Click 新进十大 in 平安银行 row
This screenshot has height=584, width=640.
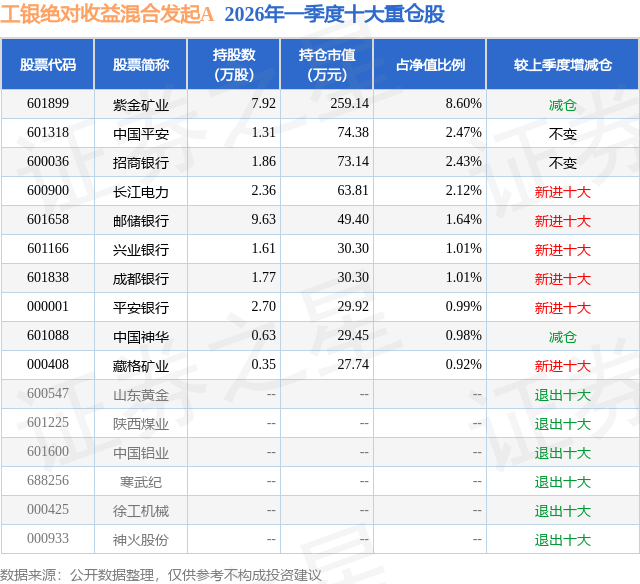tap(563, 308)
